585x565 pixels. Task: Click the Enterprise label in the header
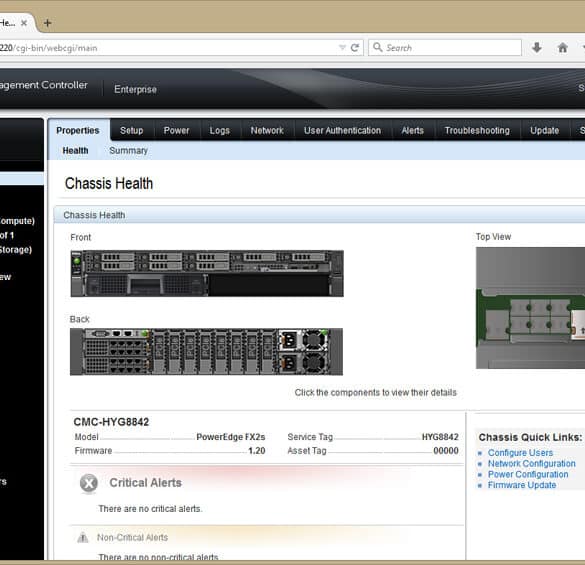135,90
